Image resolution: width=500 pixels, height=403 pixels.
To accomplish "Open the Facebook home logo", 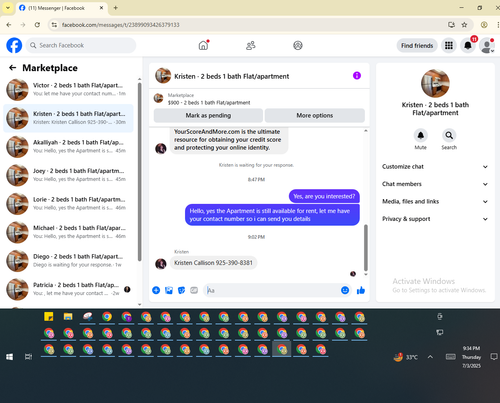I will (x=14, y=45).
